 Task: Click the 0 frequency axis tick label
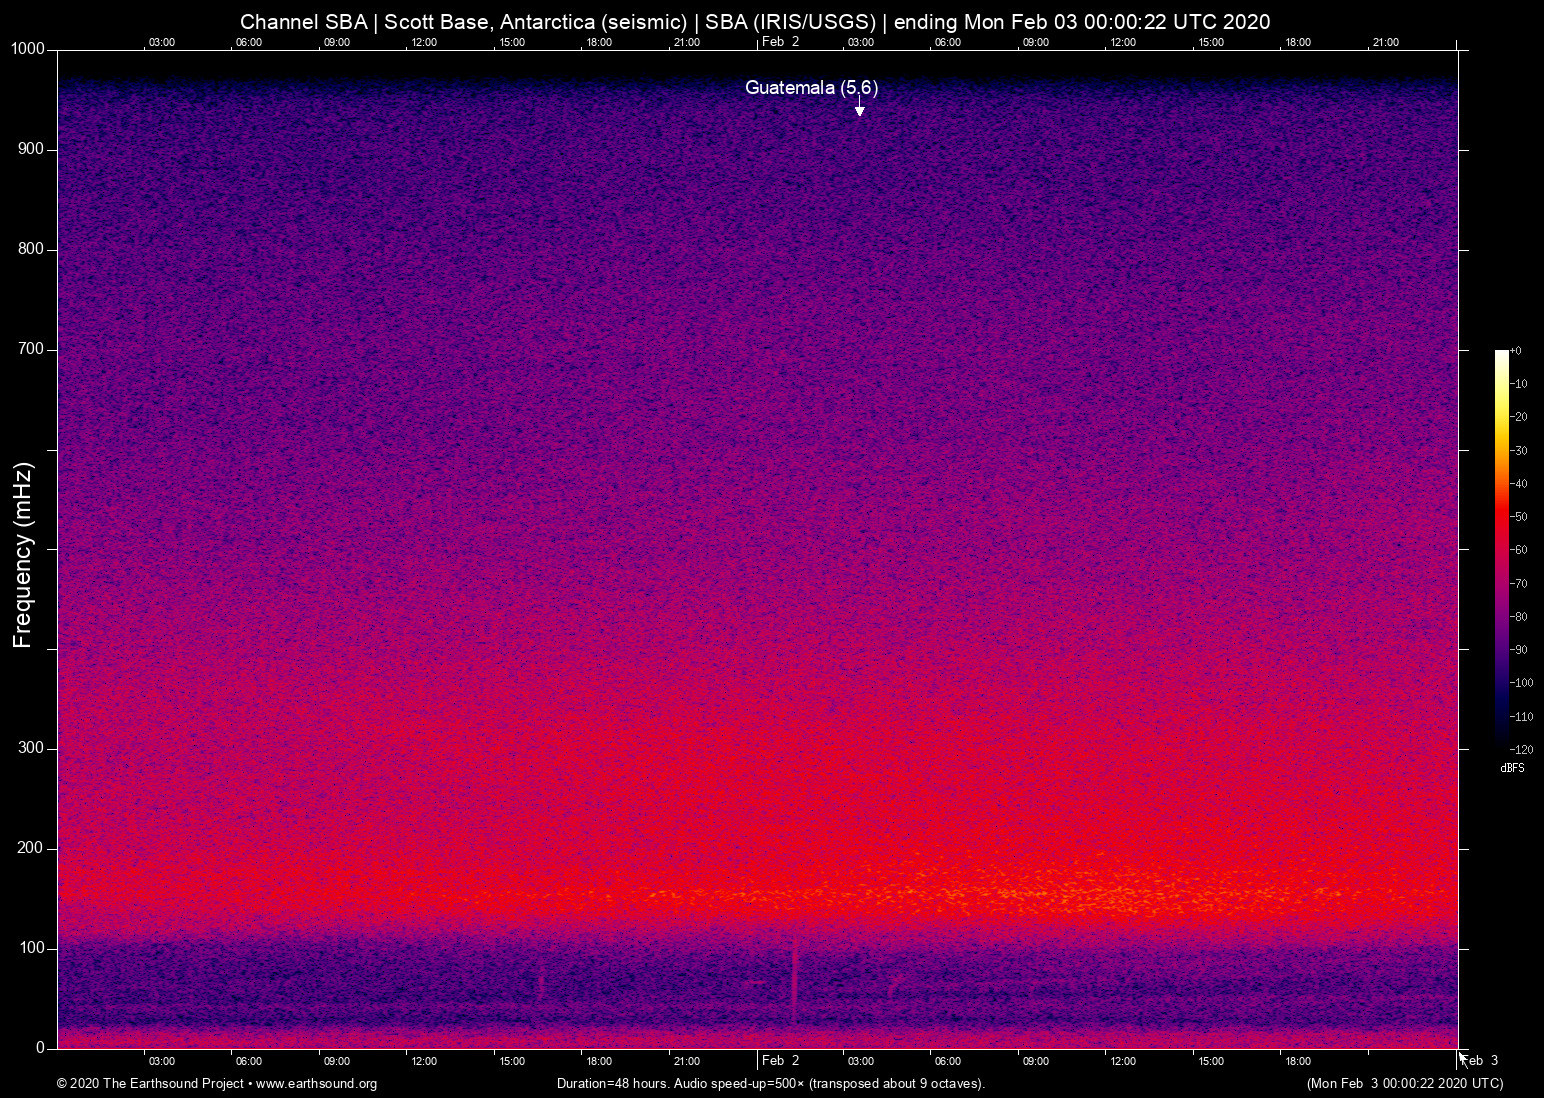click(41, 1048)
